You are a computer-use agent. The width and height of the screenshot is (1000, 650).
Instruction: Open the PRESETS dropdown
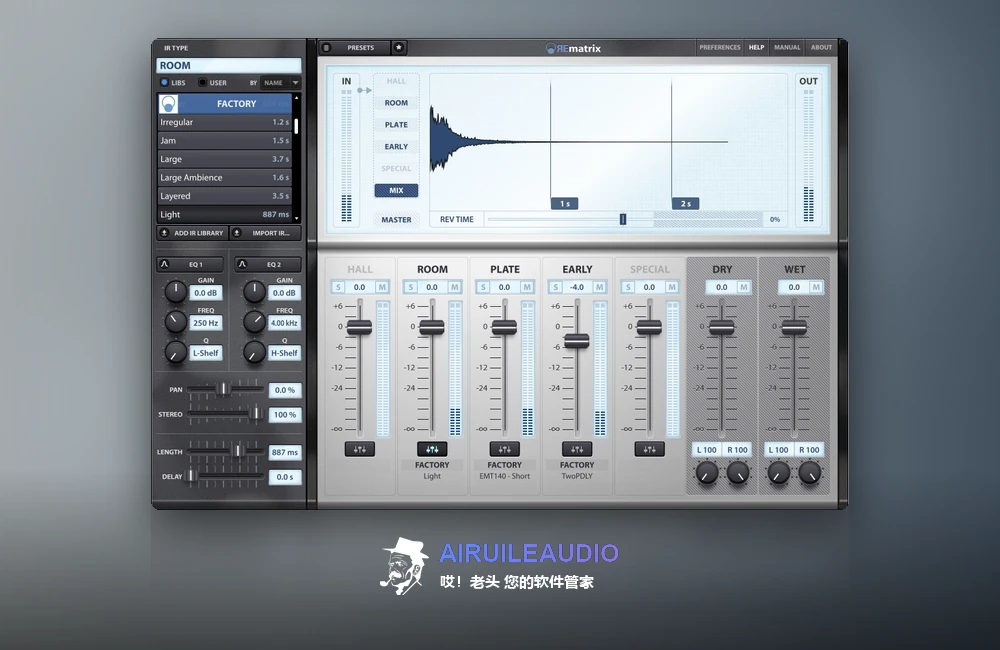pos(361,48)
